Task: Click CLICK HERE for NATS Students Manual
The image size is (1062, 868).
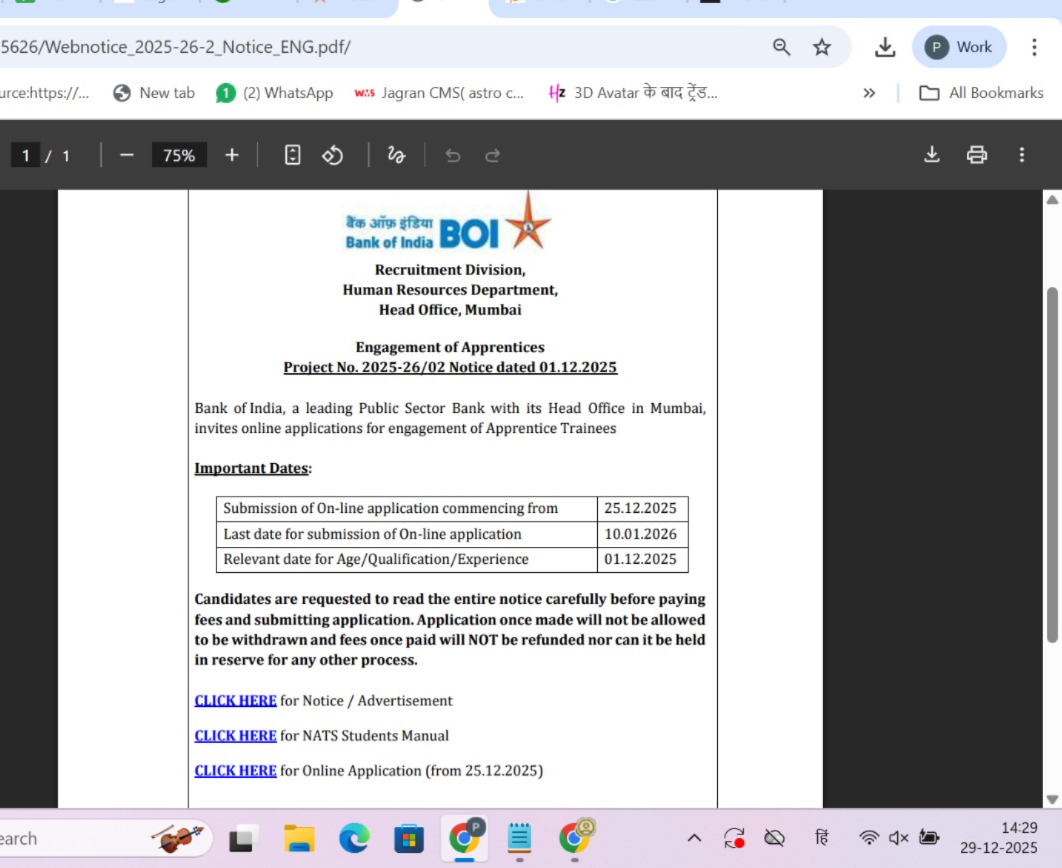Action: point(235,735)
